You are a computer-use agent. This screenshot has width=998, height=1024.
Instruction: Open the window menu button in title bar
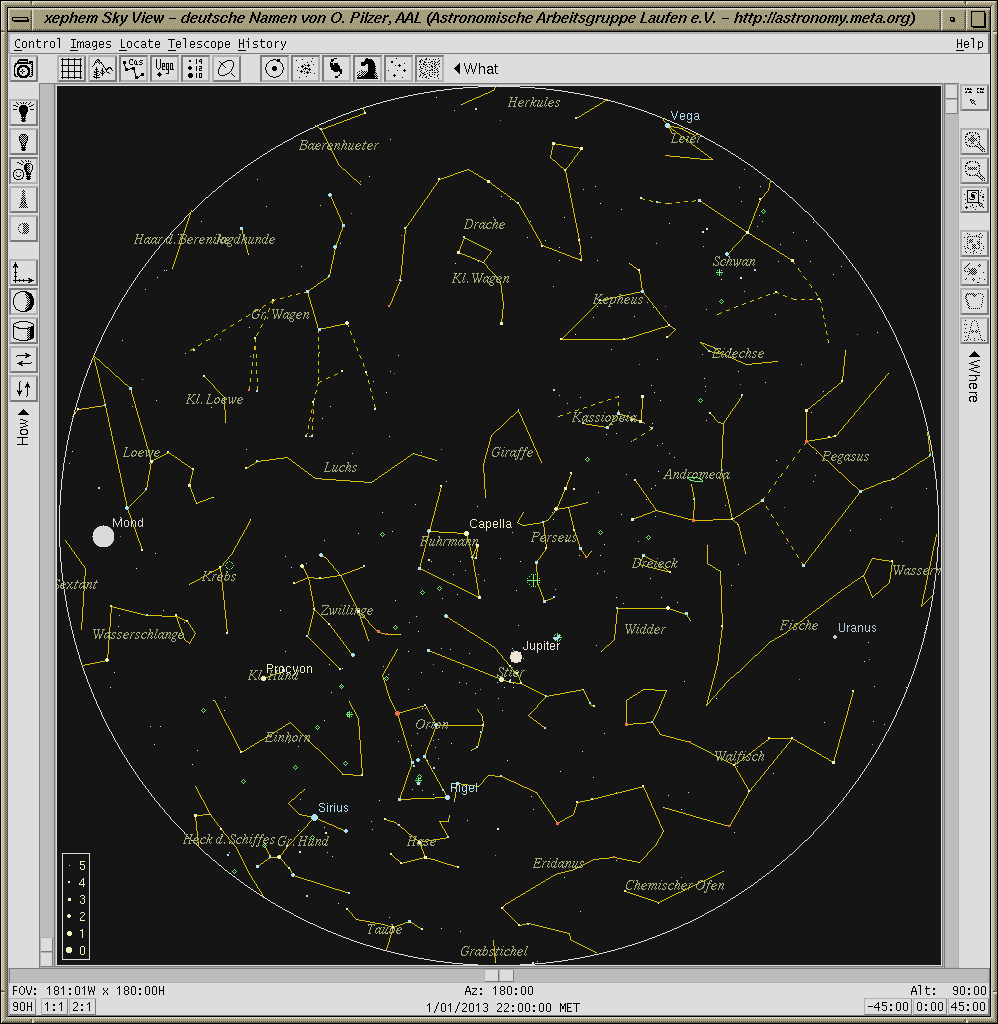point(21,19)
